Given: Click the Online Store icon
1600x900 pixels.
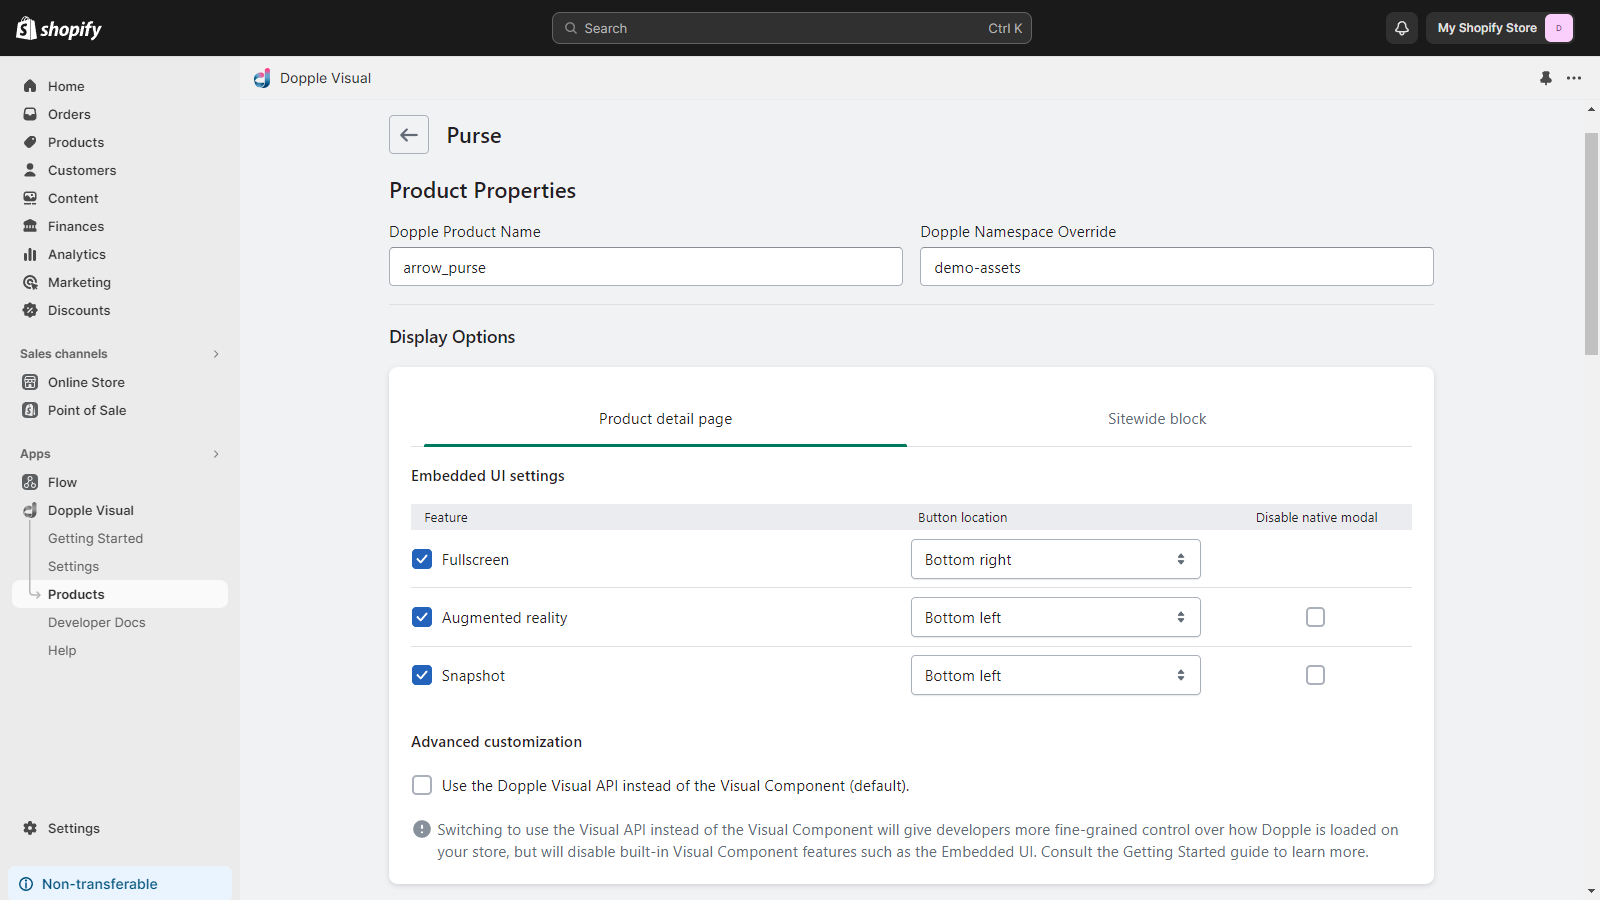Looking at the screenshot, I should (30, 382).
